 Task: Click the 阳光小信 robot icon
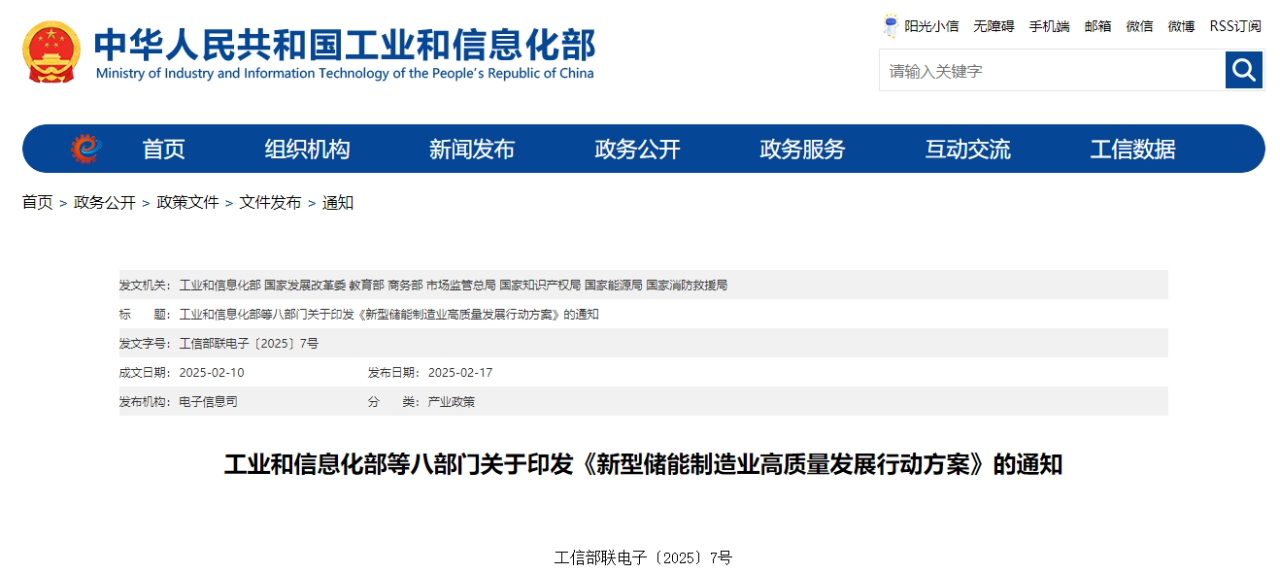click(891, 26)
